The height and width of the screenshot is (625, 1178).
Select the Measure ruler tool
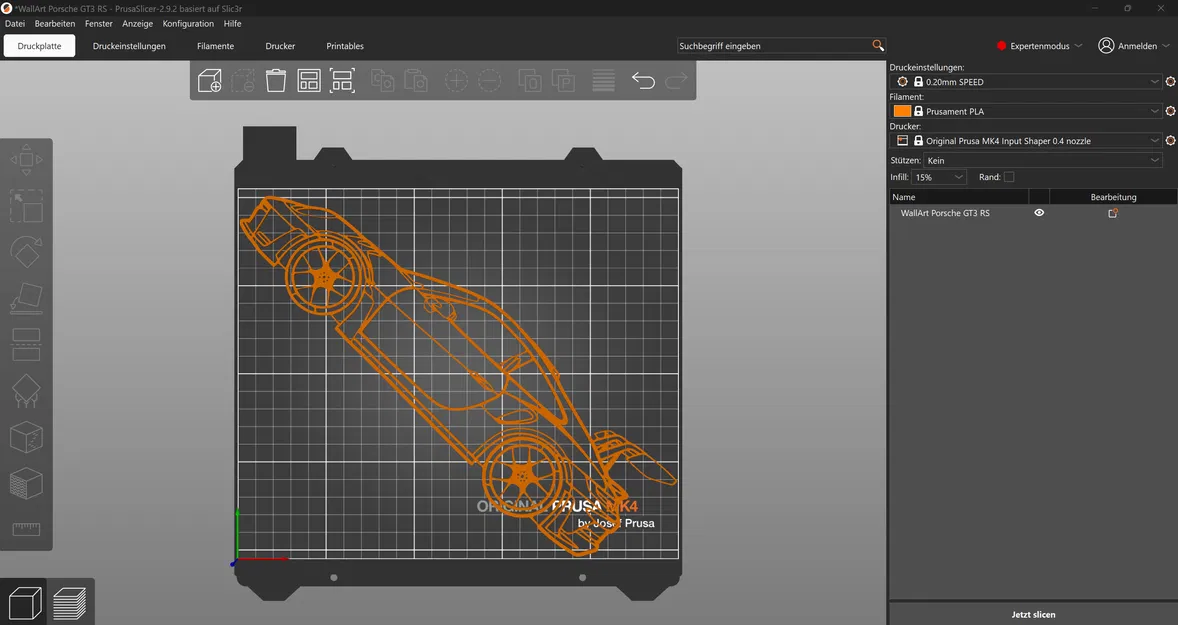(26, 530)
